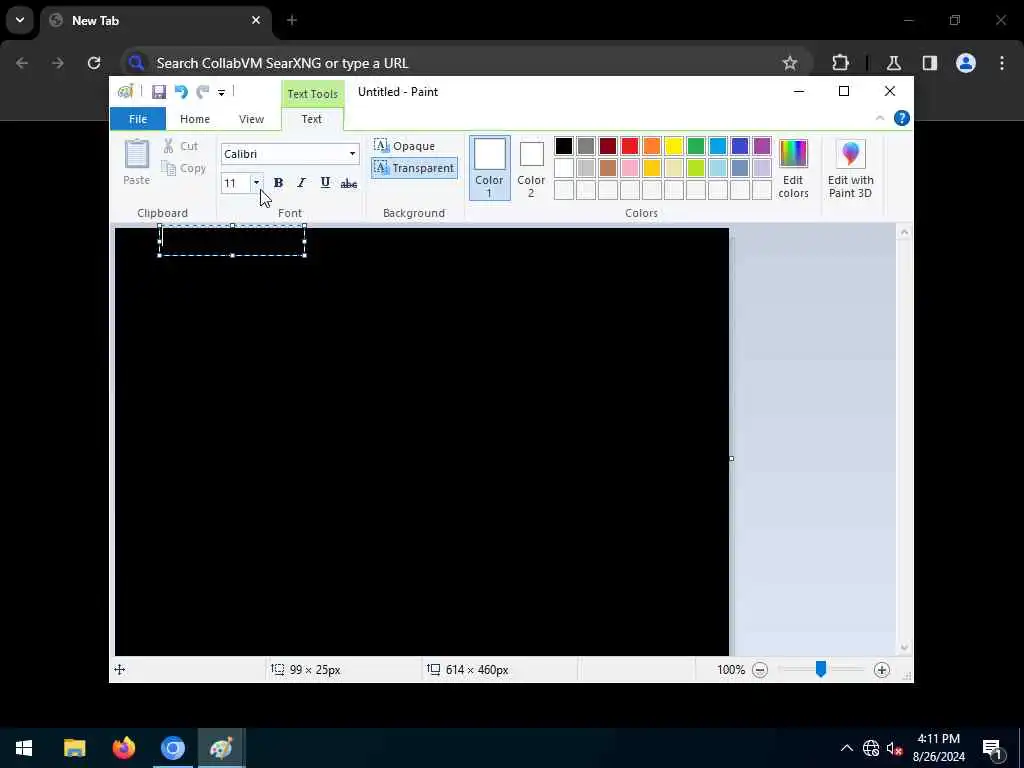Select the Color 1 foreground box
Image resolution: width=1024 pixels, height=768 pixels.
pos(490,168)
